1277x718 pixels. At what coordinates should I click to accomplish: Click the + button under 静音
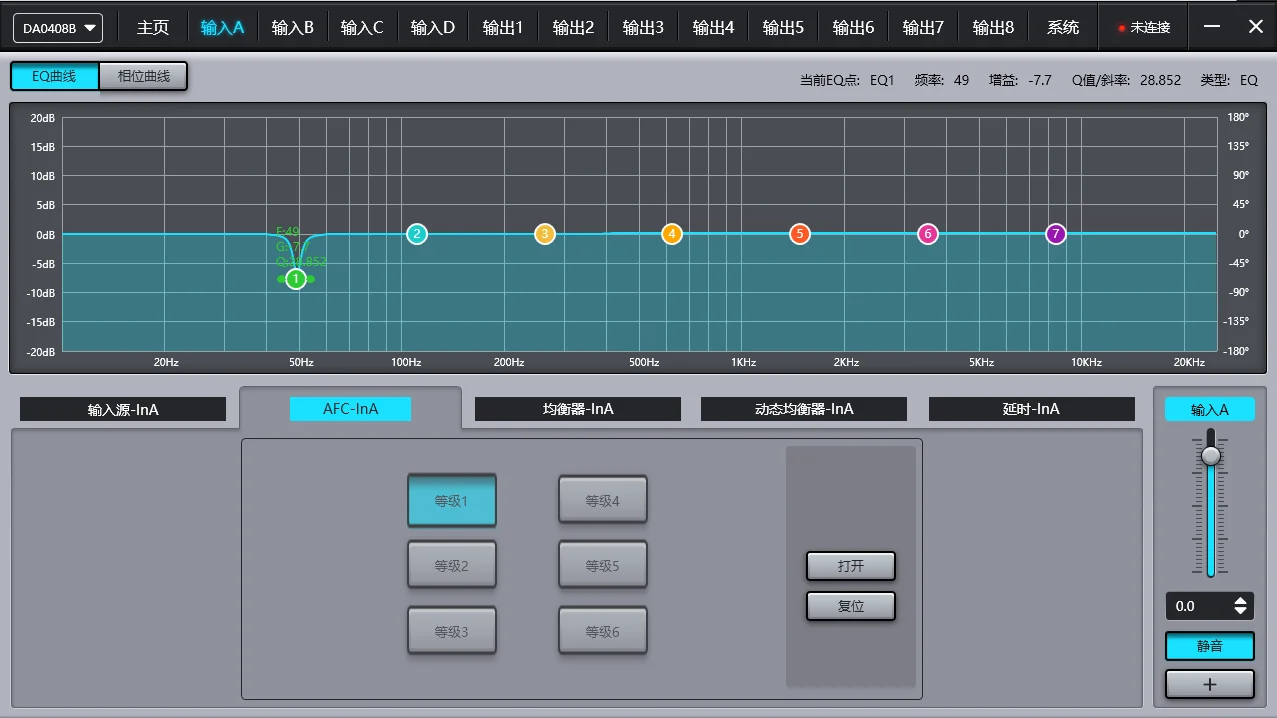pyautogui.click(x=1209, y=684)
